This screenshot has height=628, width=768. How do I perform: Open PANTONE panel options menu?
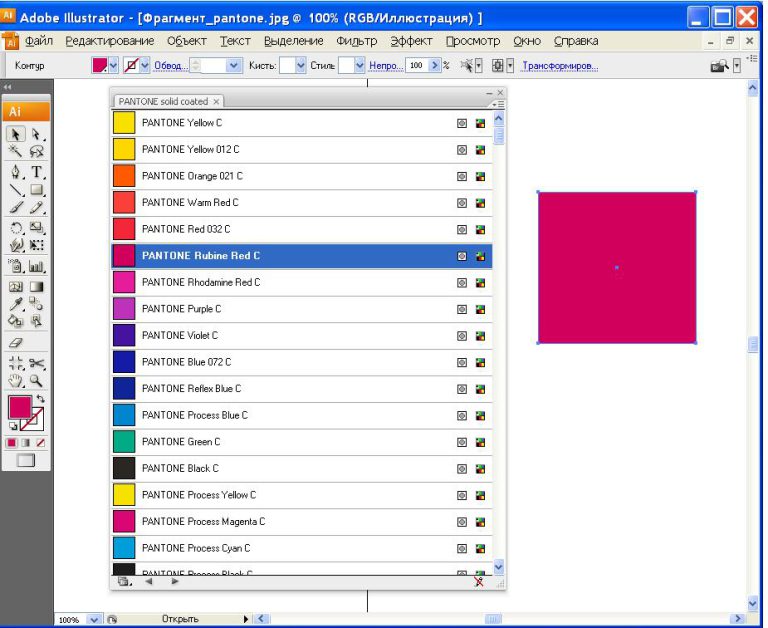coord(499,104)
